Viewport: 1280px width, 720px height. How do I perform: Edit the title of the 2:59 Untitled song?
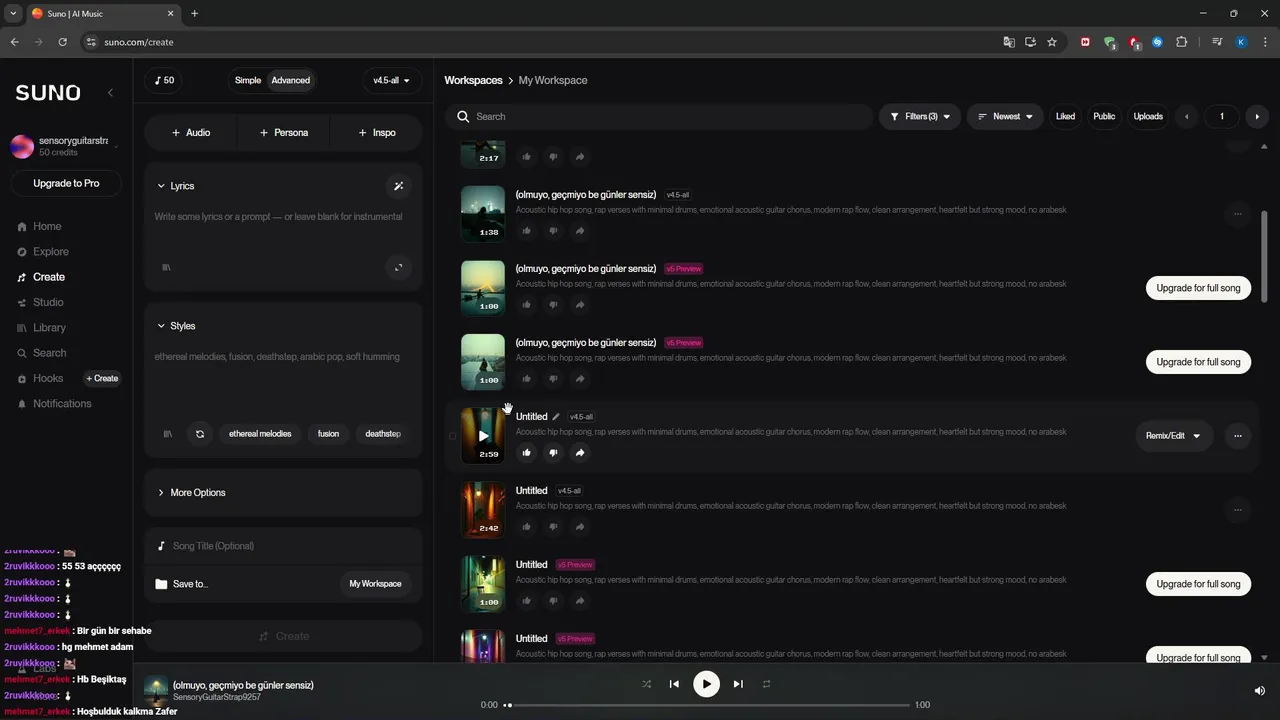(x=556, y=417)
